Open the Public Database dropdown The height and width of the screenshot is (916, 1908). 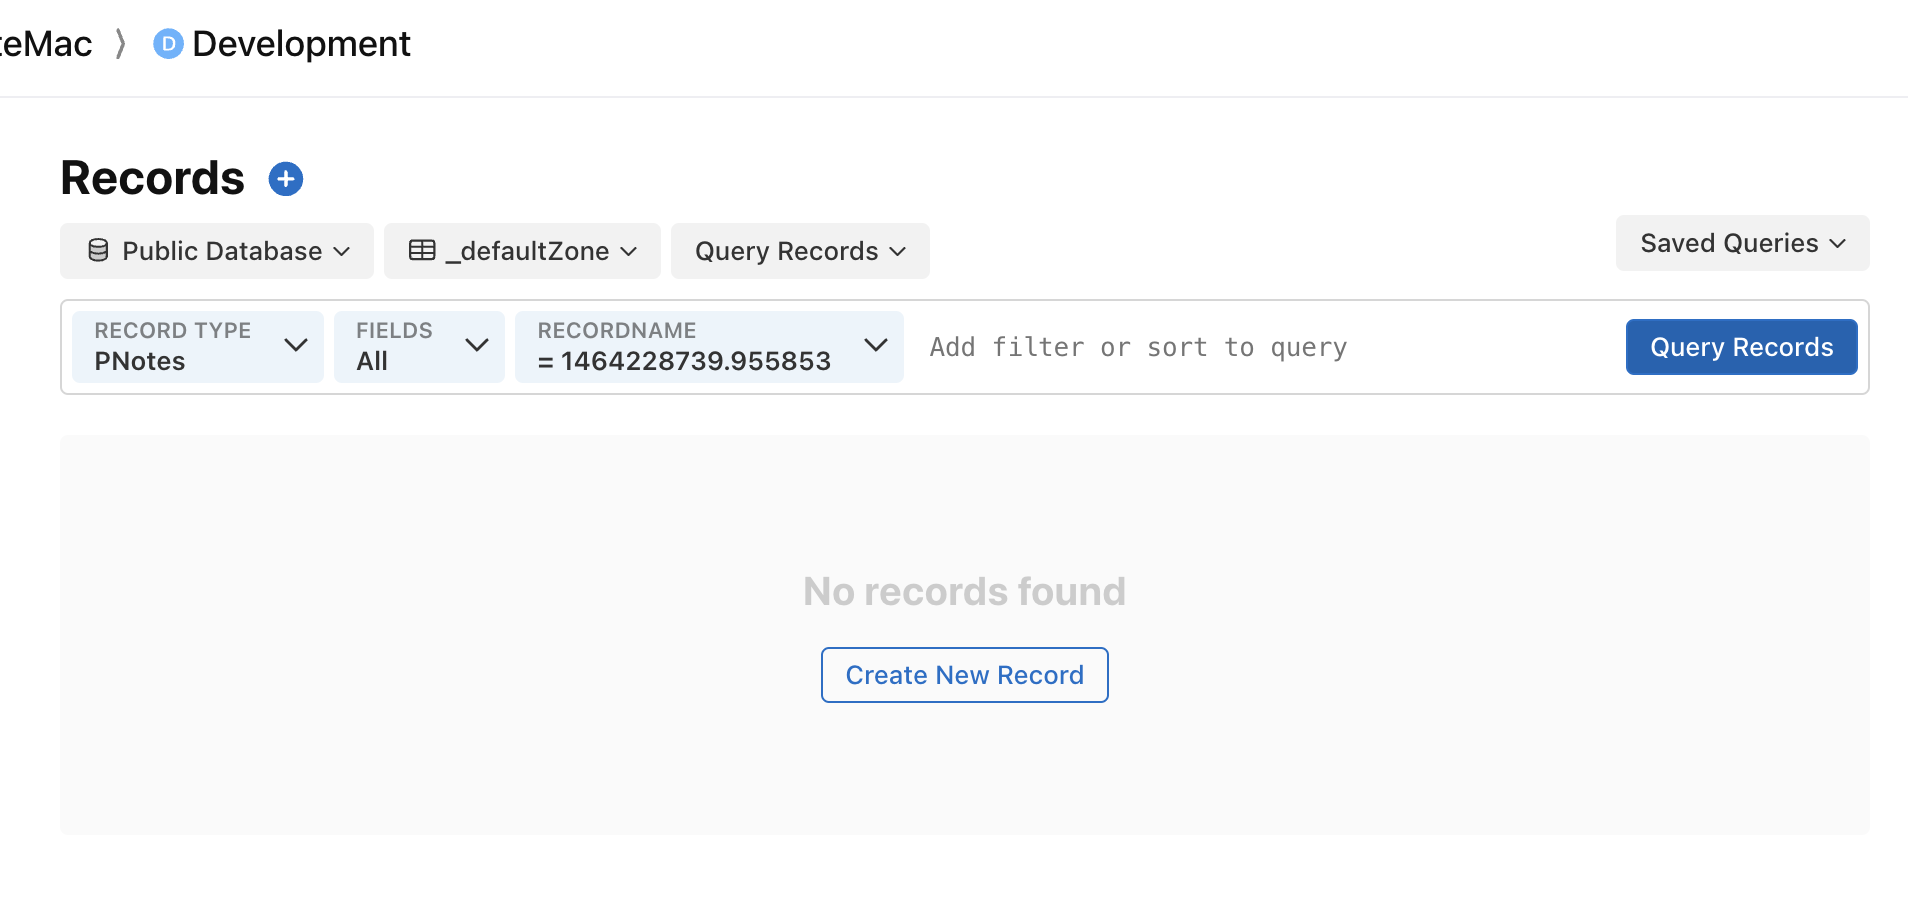point(217,251)
